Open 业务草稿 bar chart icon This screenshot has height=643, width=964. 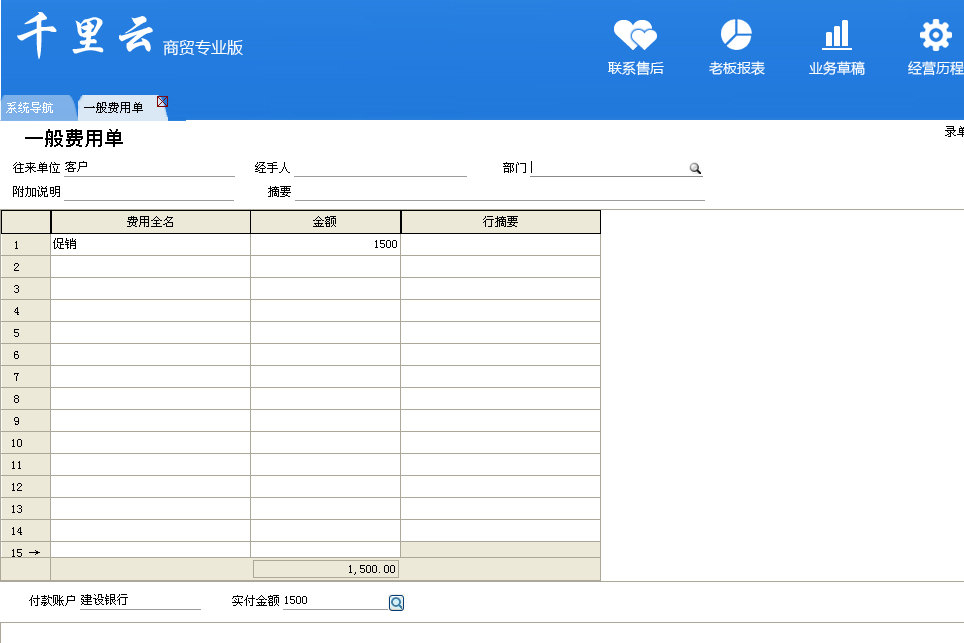coord(836,36)
